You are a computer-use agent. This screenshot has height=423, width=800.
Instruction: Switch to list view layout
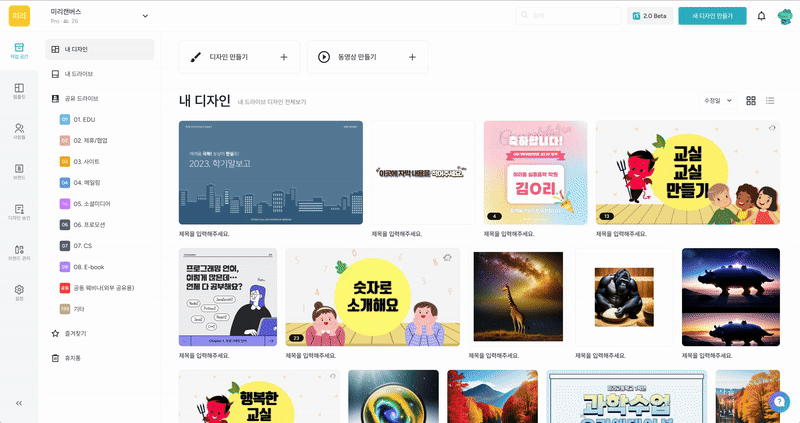pos(770,100)
